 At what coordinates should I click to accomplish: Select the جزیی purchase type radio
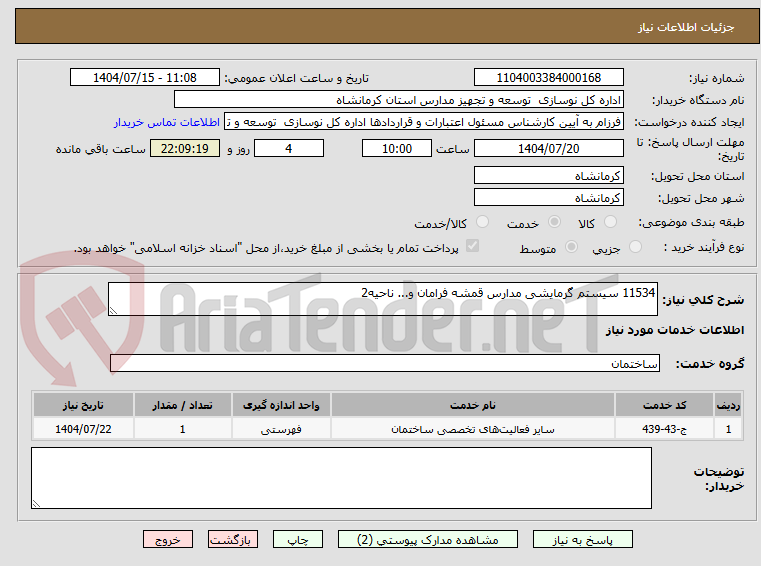(635, 247)
